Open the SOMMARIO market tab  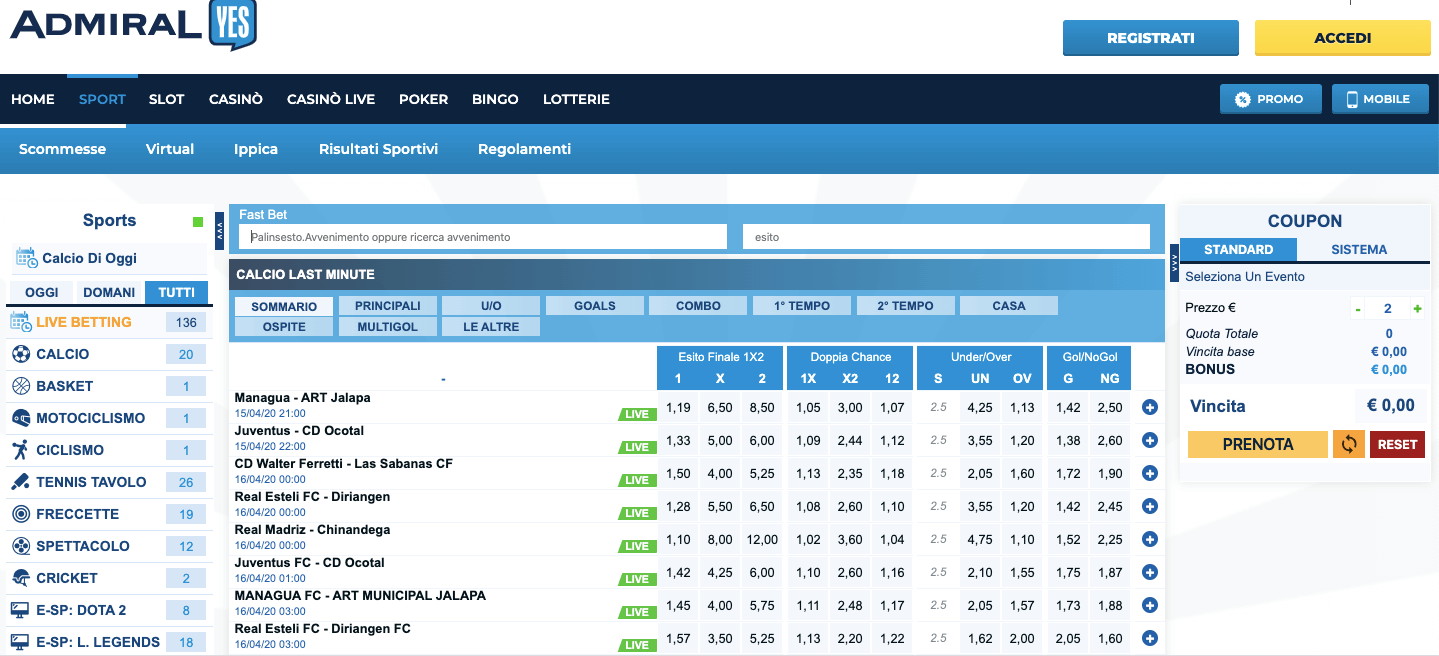pos(284,306)
